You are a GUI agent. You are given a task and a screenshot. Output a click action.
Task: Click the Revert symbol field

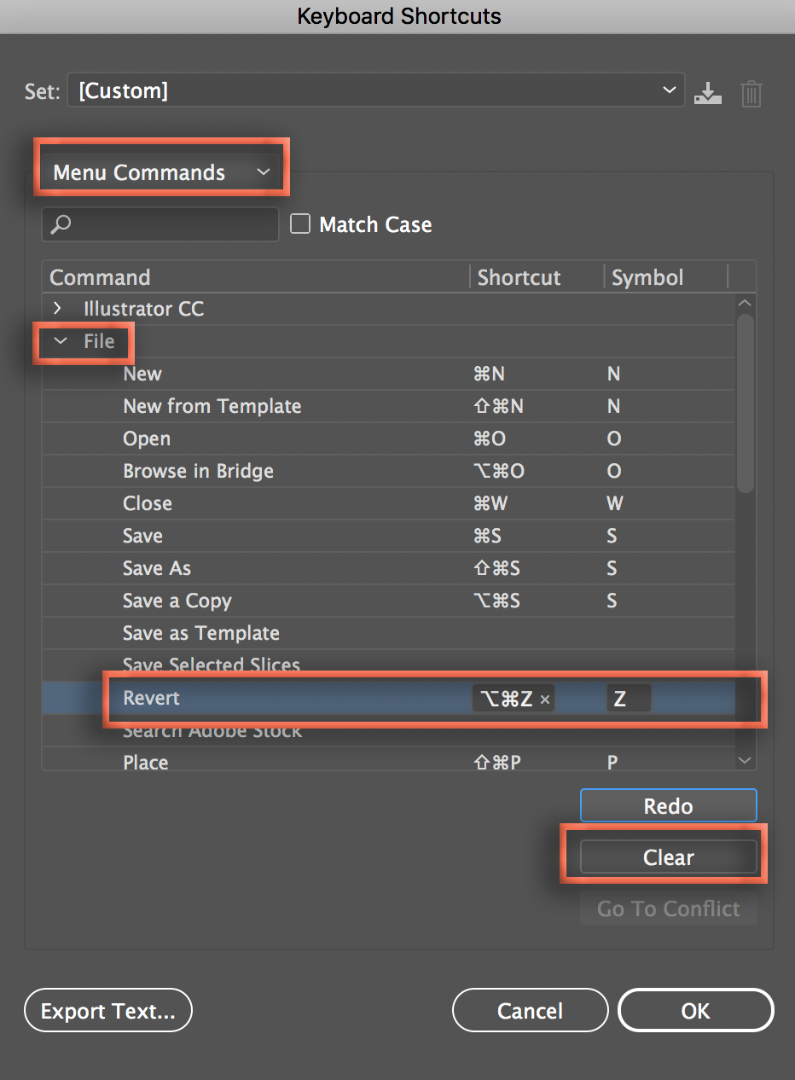tap(629, 699)
